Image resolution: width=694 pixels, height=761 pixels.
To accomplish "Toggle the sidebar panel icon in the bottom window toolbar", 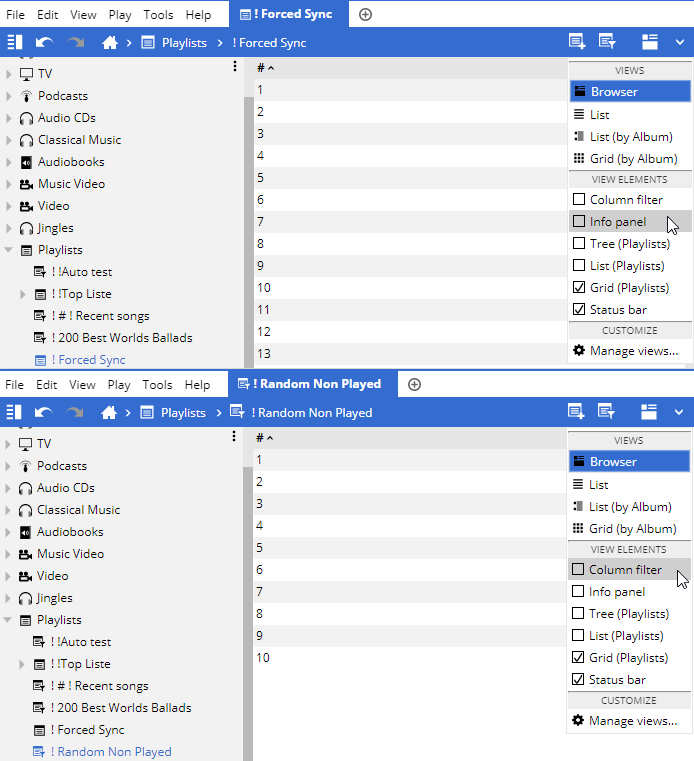I will tap(14, 412).
